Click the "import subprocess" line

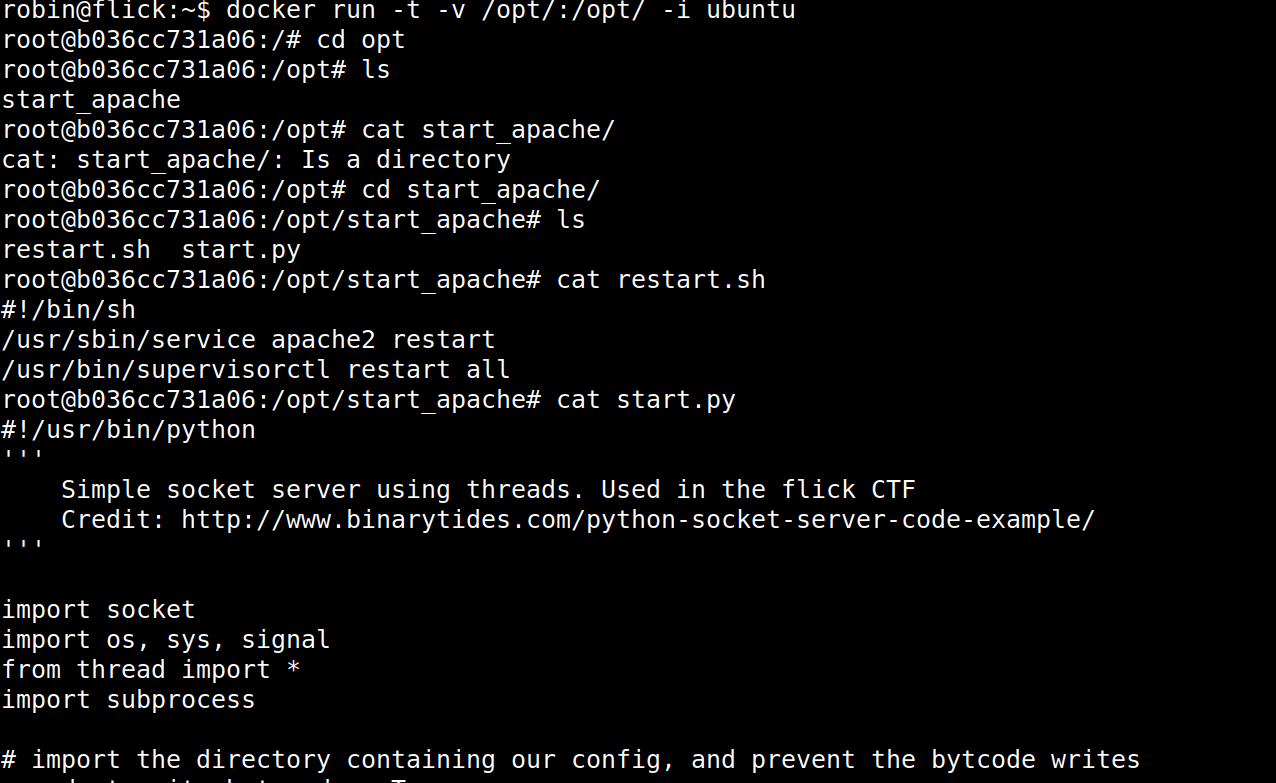(128, 700)
